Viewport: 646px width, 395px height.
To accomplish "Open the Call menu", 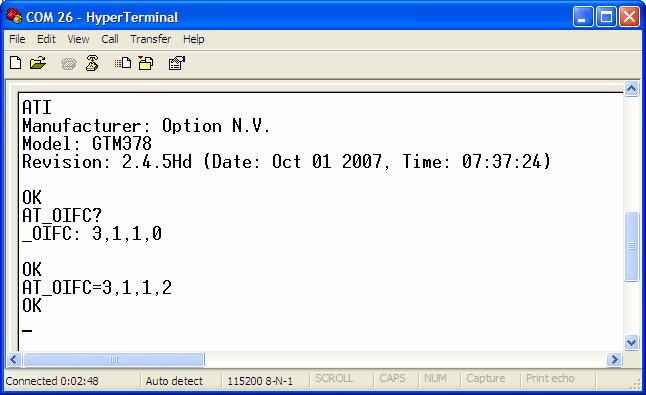I will (x=110, y=39).
